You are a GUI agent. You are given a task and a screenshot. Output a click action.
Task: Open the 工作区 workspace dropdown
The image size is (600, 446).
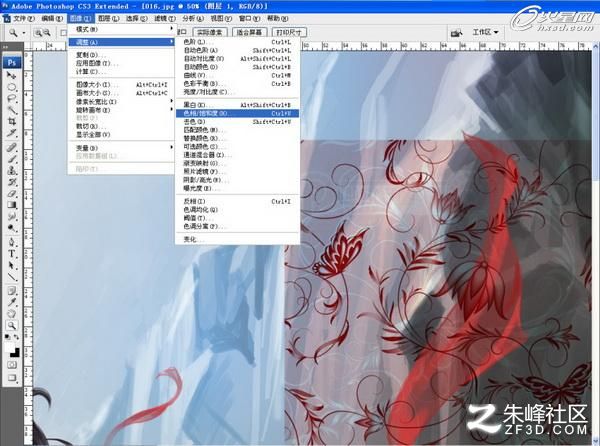coord(485,33)
